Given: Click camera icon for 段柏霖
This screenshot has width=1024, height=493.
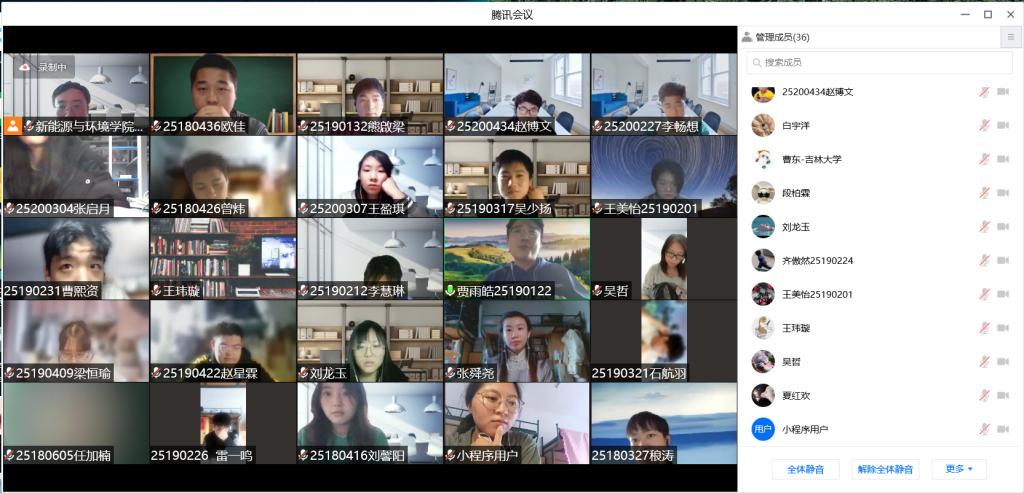Looking at the screenshot, I should [1003, 193].
